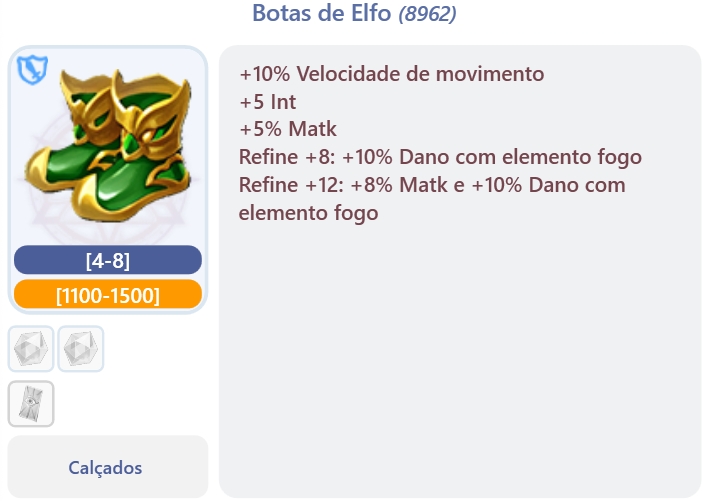
Task: Click the orange [1100-1500] range badge
Action: [x=108, y=295]
